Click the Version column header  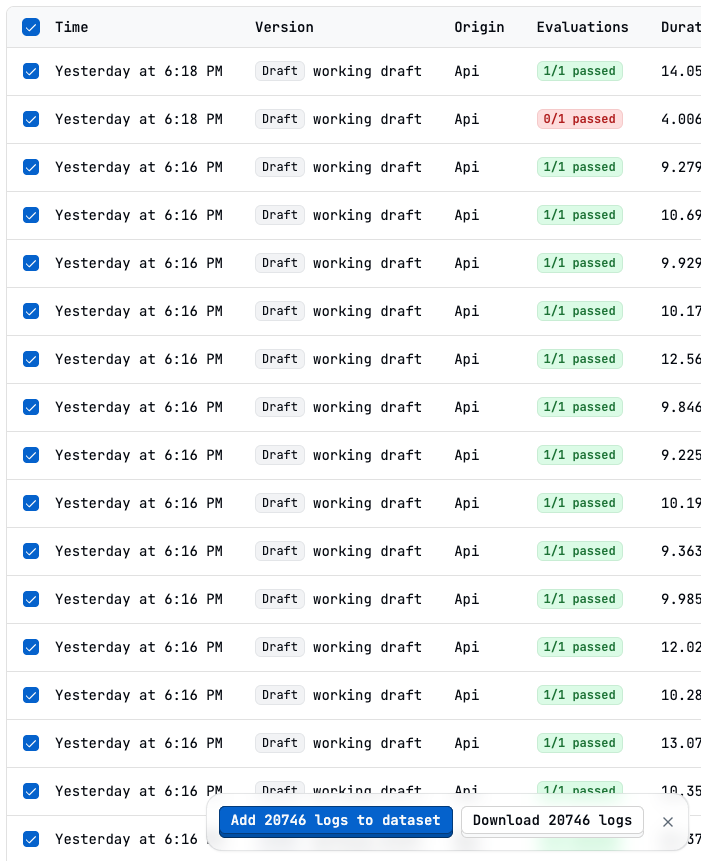point(284,27)
